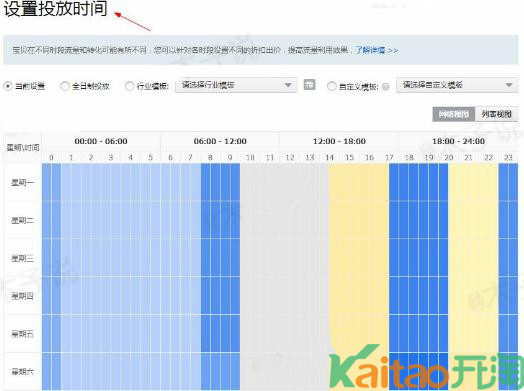
Task: Open the 了解详情 >> link
Action: 376,50
